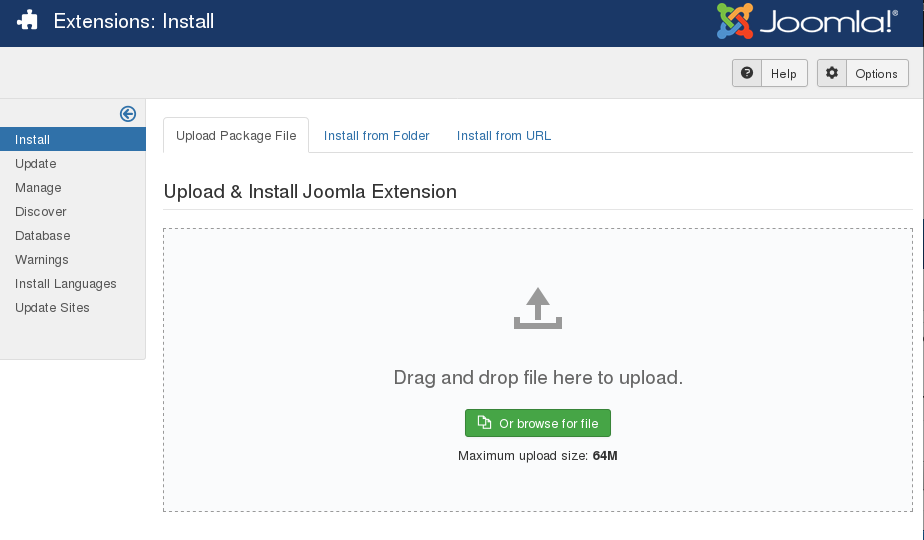Viewport: 924px width, 540px height.
Task: Click the Joomla! logo
Action: point(807,21)
